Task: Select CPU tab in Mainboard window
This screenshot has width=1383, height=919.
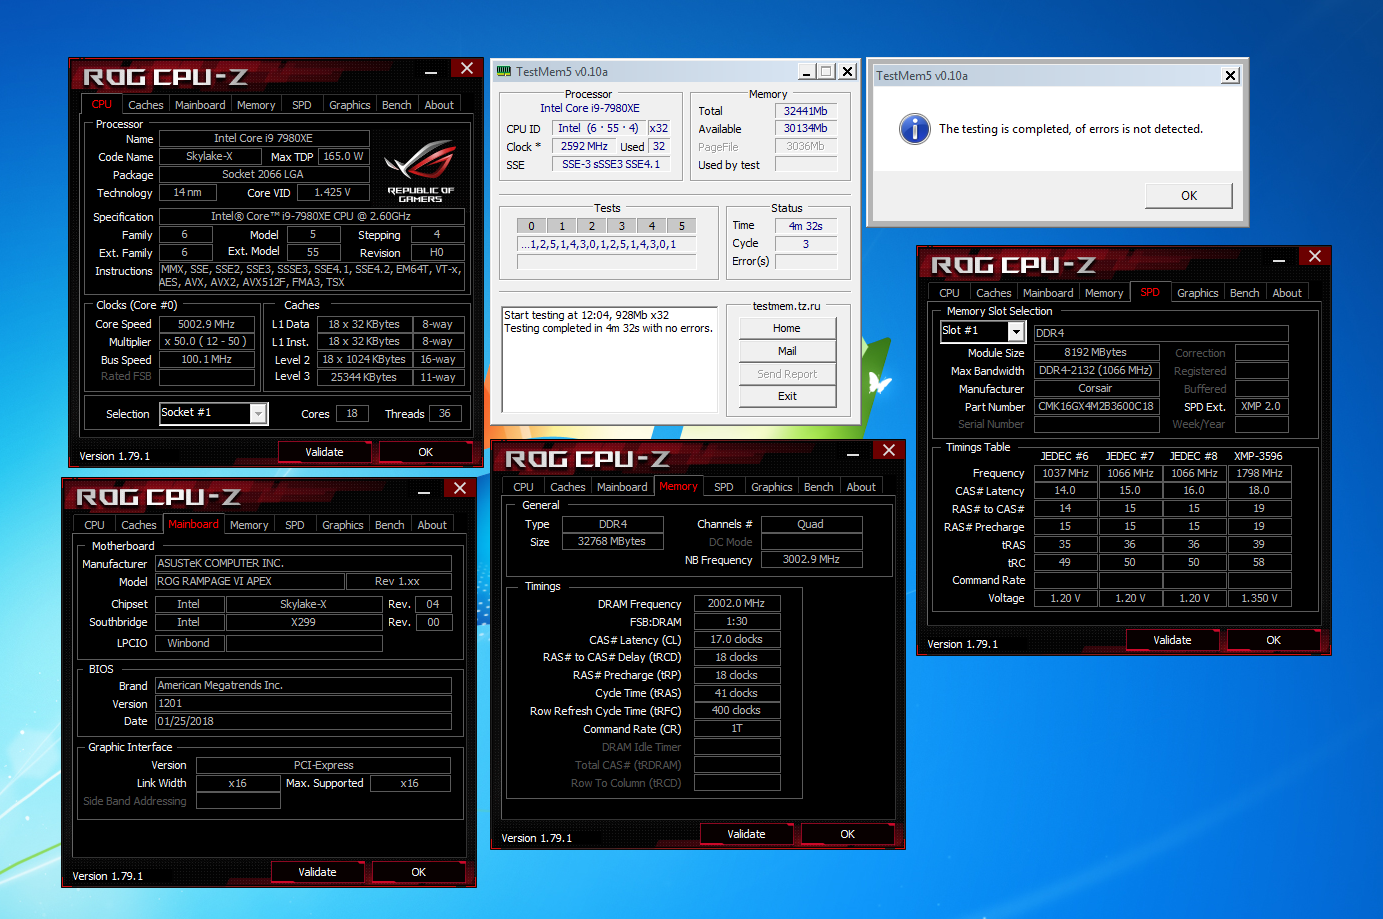Action: 94,525
